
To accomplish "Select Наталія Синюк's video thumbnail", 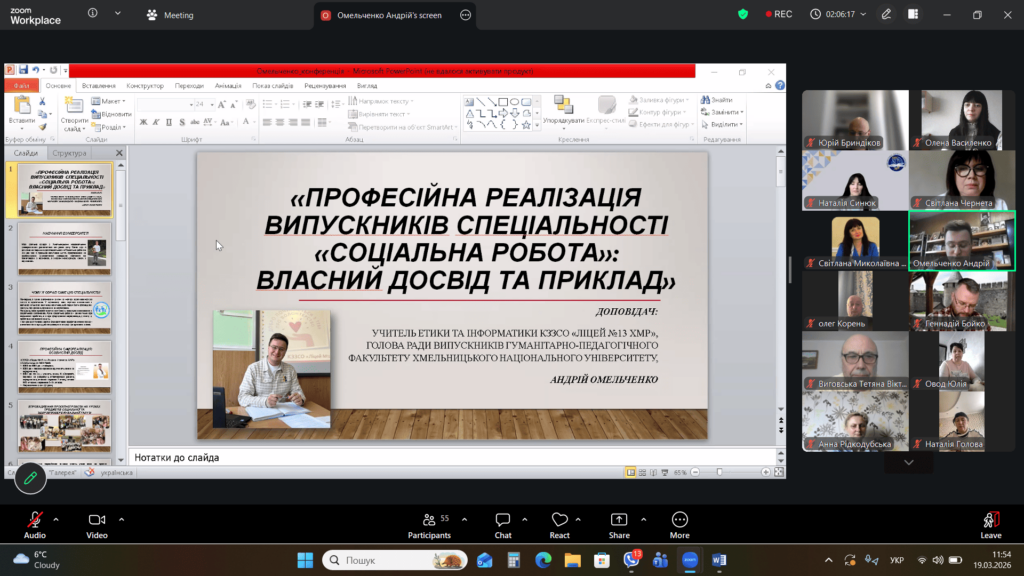I will [855, 181].
